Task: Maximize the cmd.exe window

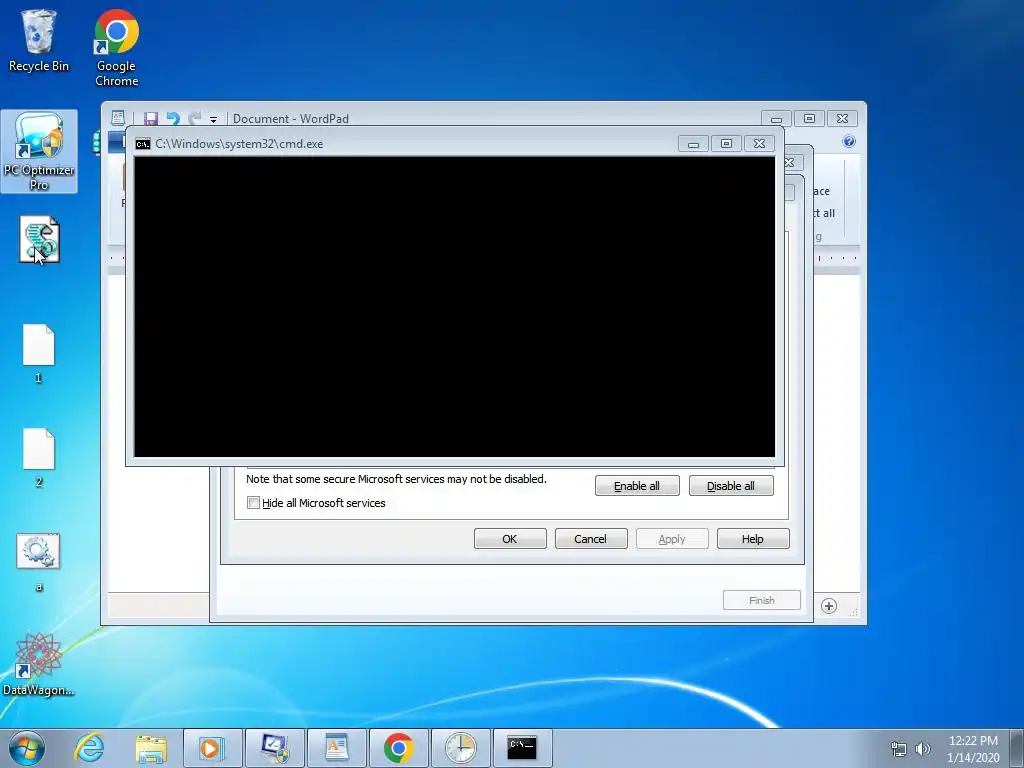Action: pyautogui.click(x=726, y=144)
